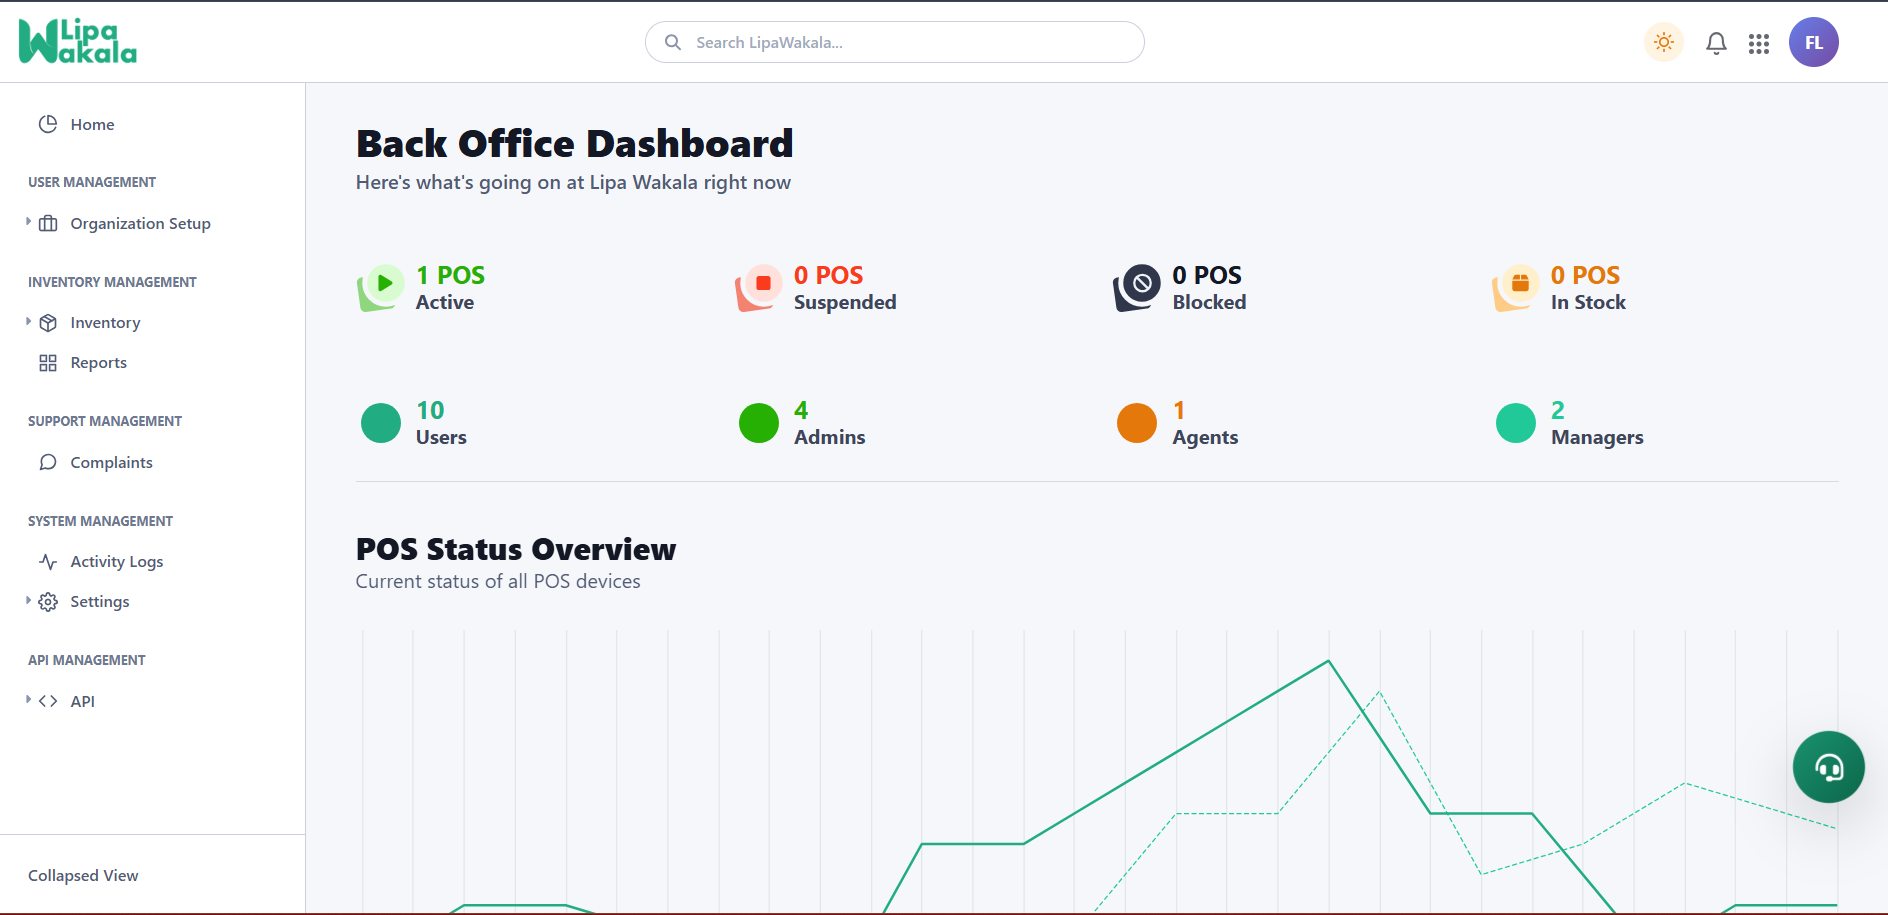Click the POS In Stock box icon
This screenshot has height=915, width=1888.
point(1516,287)
